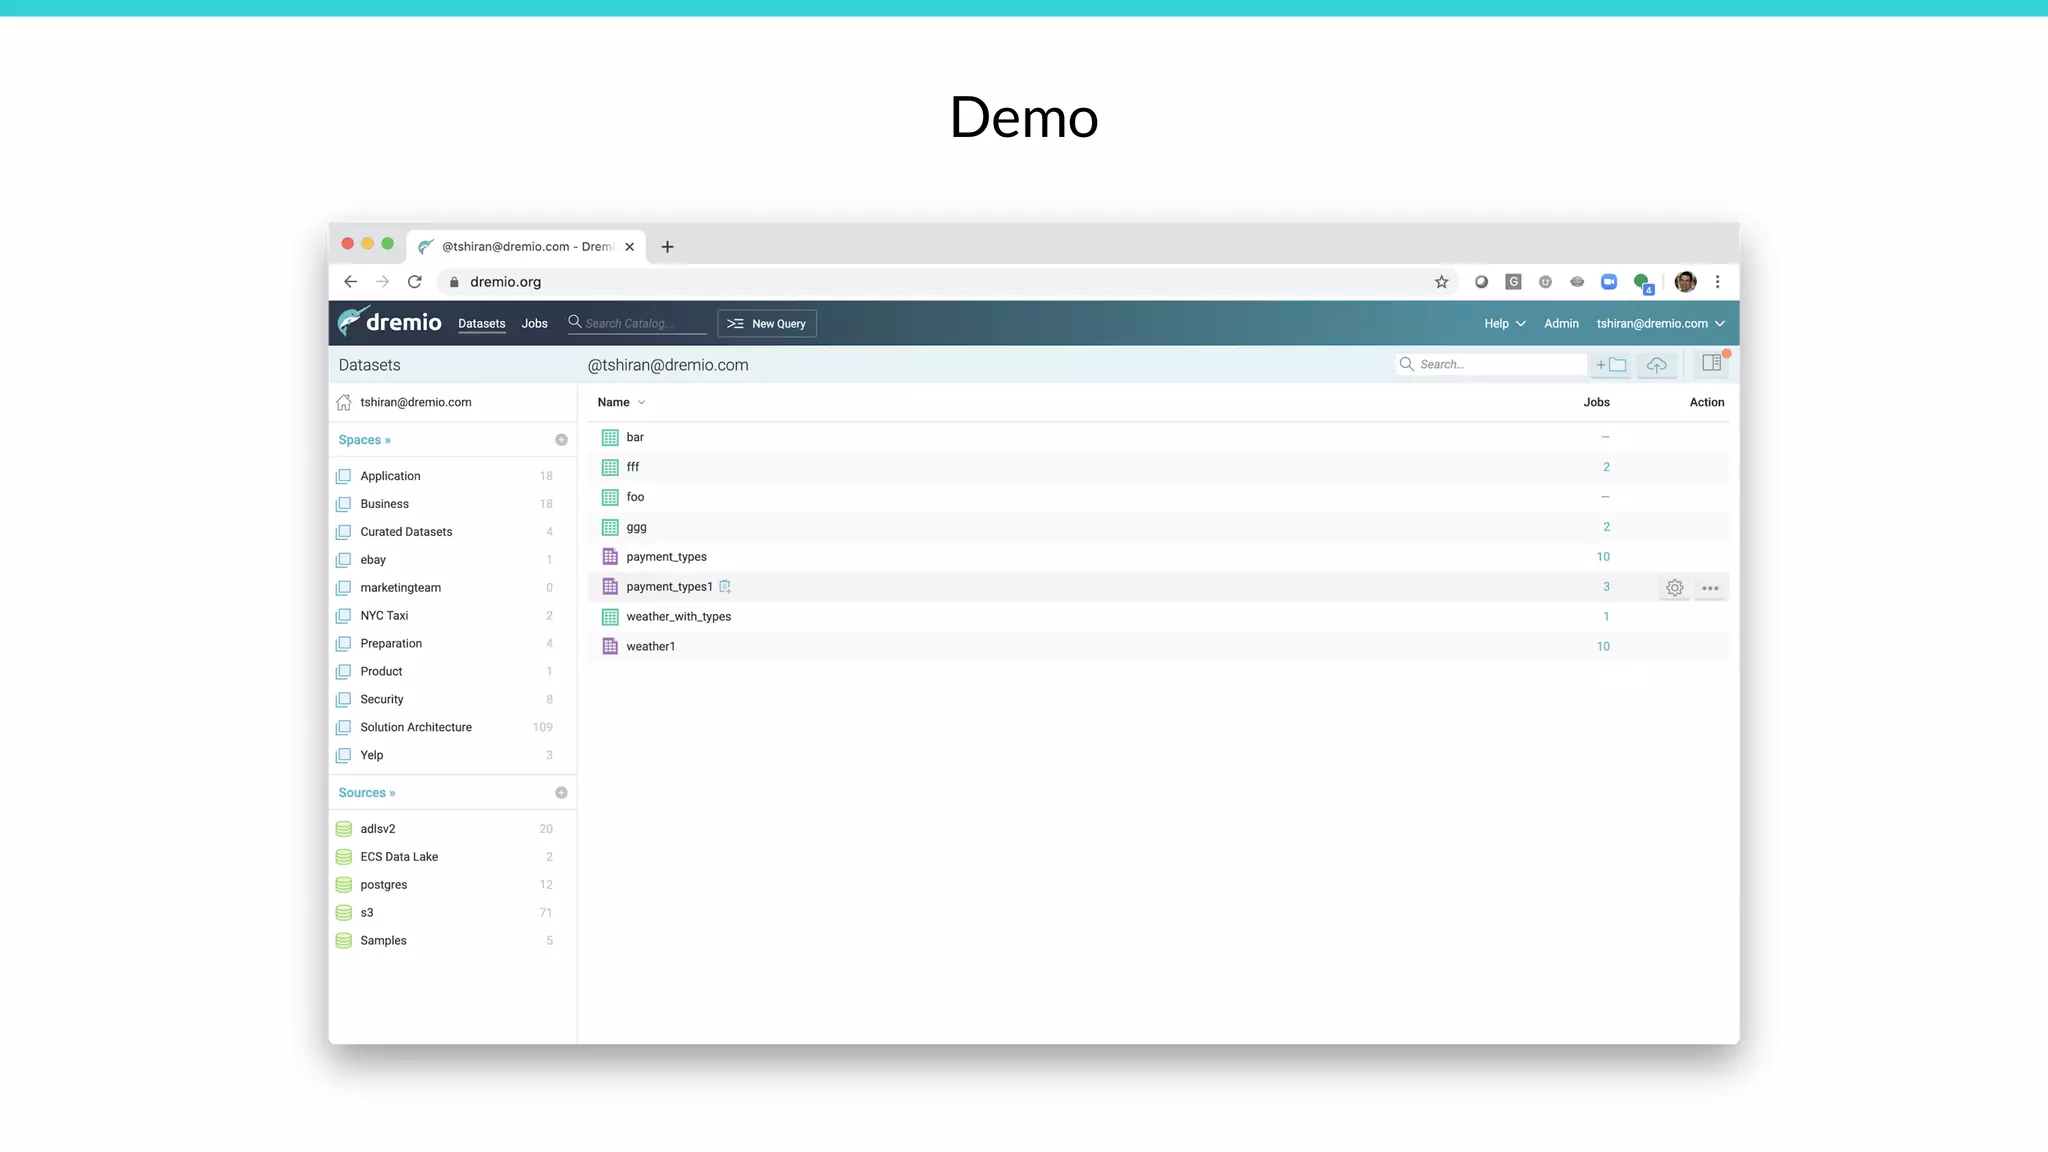
Task: Click the adlsv2 source icon
Action: coord(344,829)
